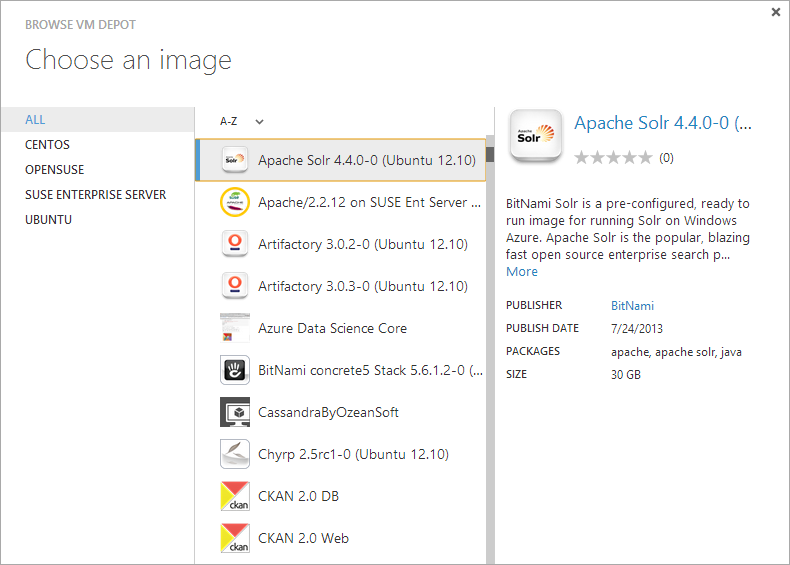The image size is (790, 565).
Task: Click the Artifactory 3.0.2-0 icon
Action: (x=235, y=244)
